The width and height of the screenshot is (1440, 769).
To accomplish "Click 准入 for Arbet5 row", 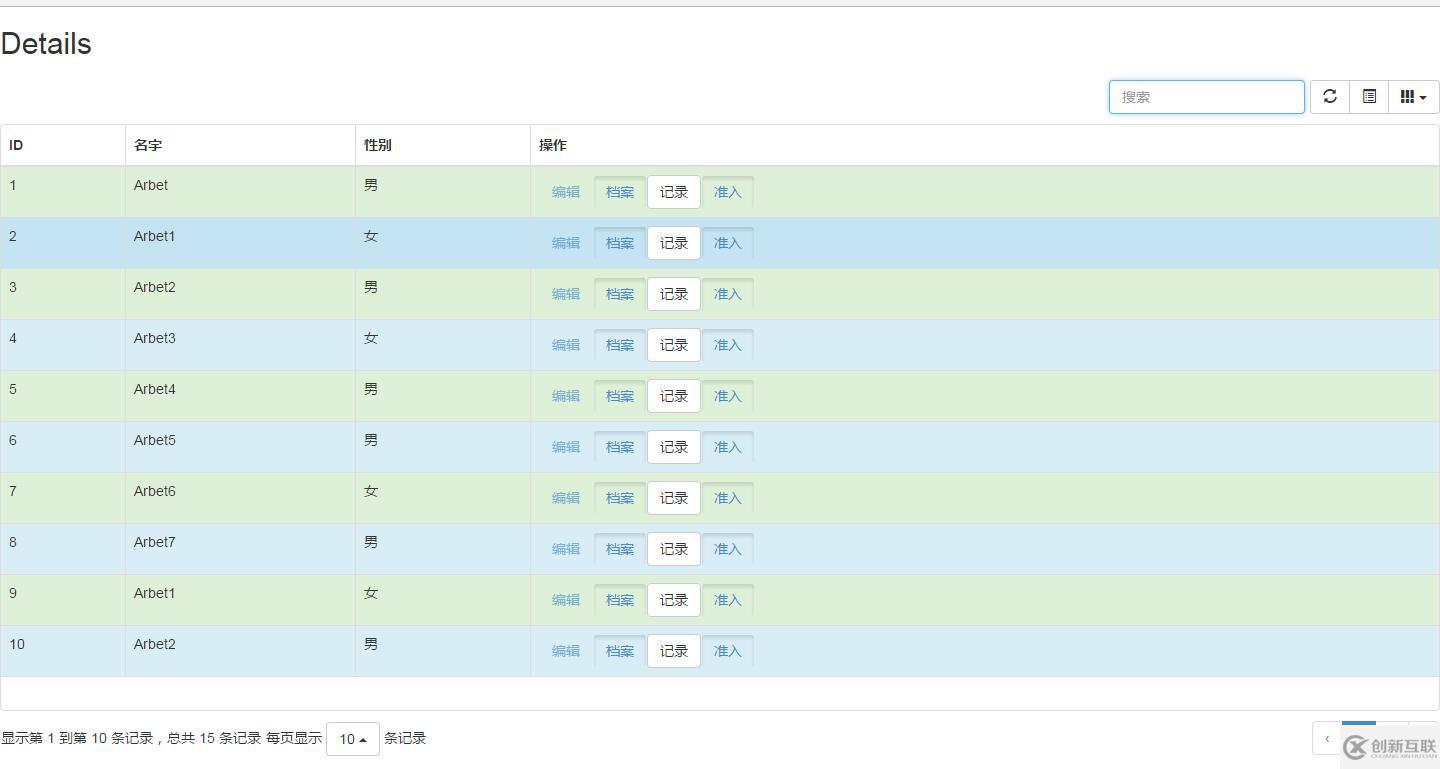I will coord(728,447).
